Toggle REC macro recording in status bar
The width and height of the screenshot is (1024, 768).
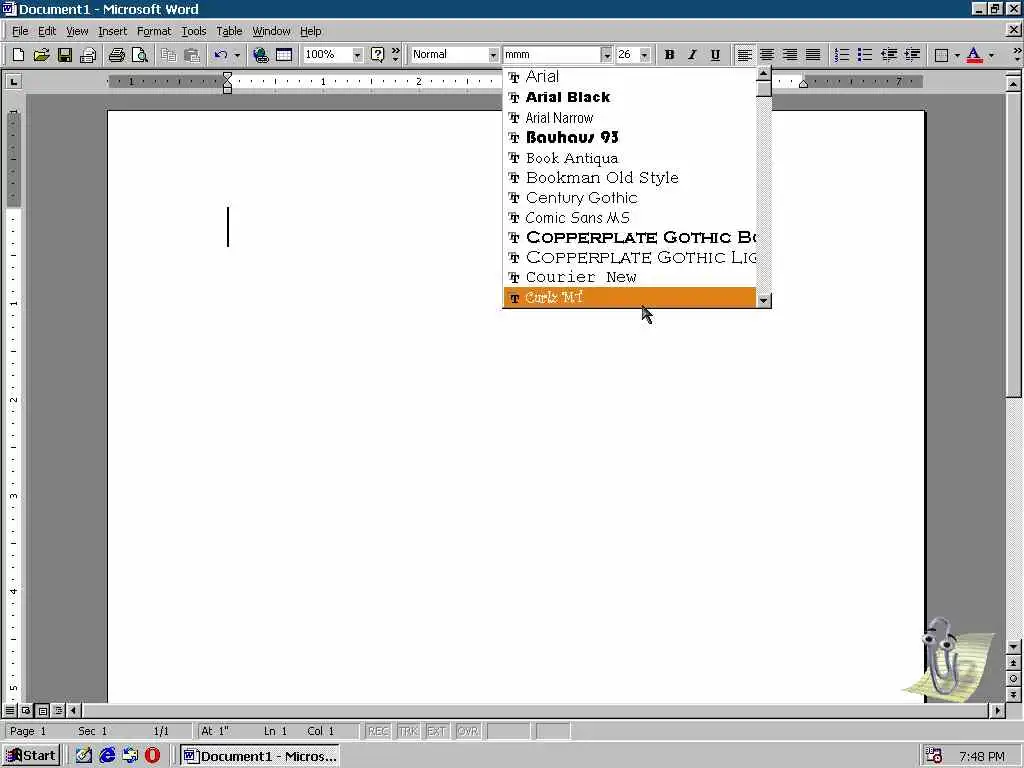[x=378, y=731]
